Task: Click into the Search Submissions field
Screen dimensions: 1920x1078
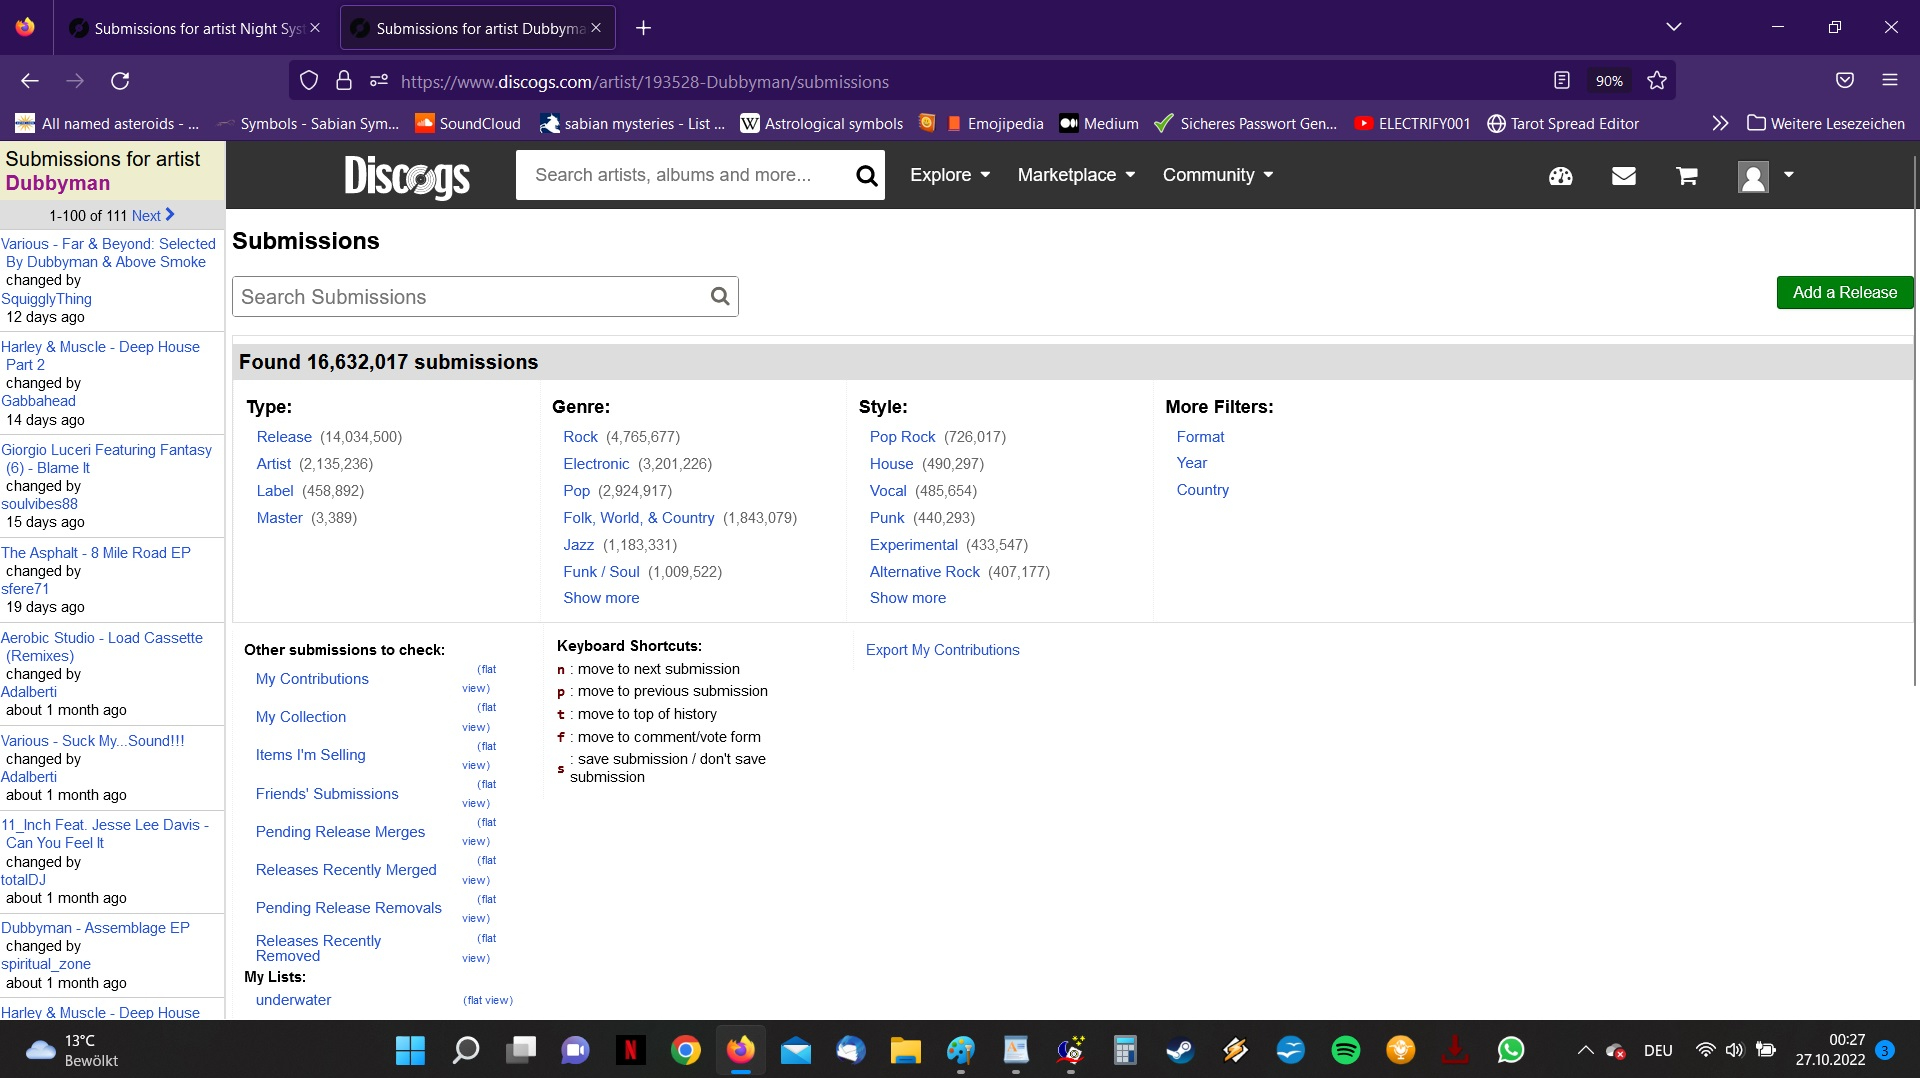Action: [x=470, y=297]
